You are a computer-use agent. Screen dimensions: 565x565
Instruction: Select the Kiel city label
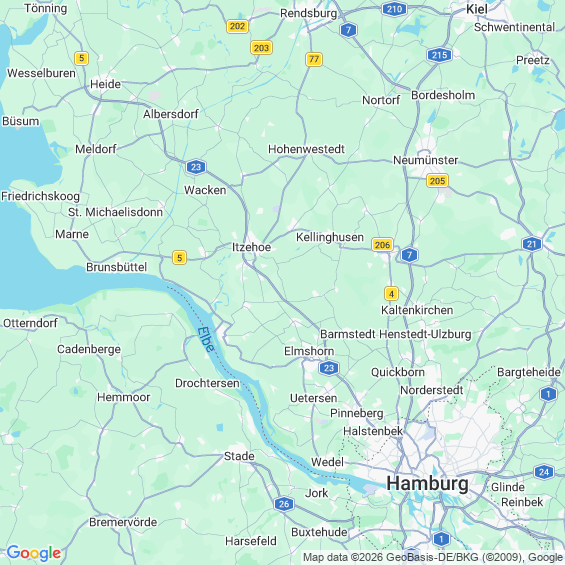(x=477, y=9)
